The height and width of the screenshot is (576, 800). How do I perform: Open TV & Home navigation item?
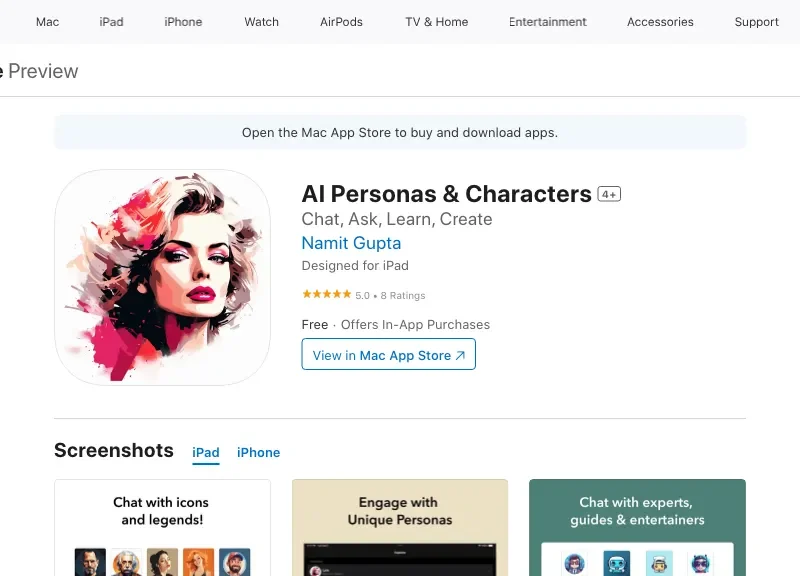(437, 22)
